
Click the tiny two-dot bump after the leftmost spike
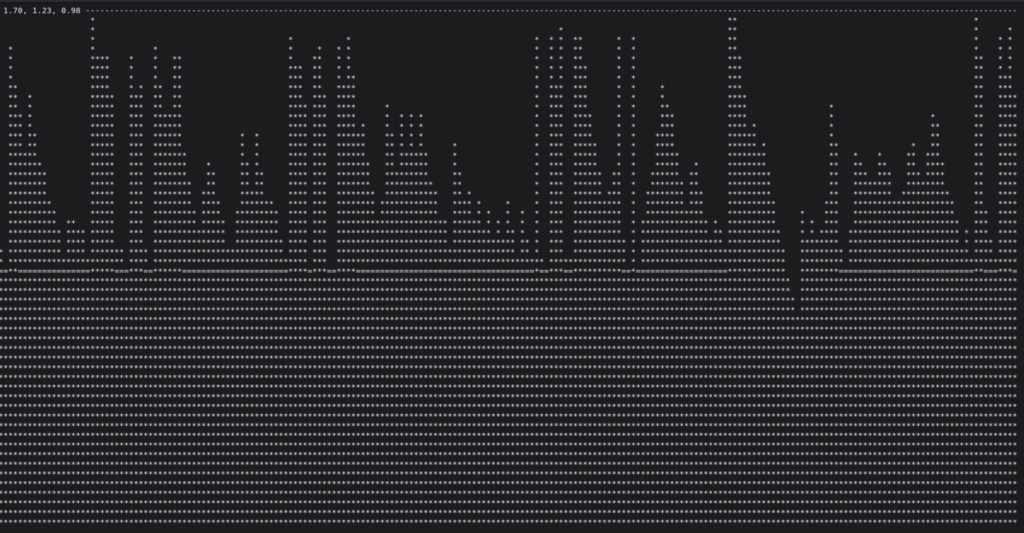(x=70, y=225)
